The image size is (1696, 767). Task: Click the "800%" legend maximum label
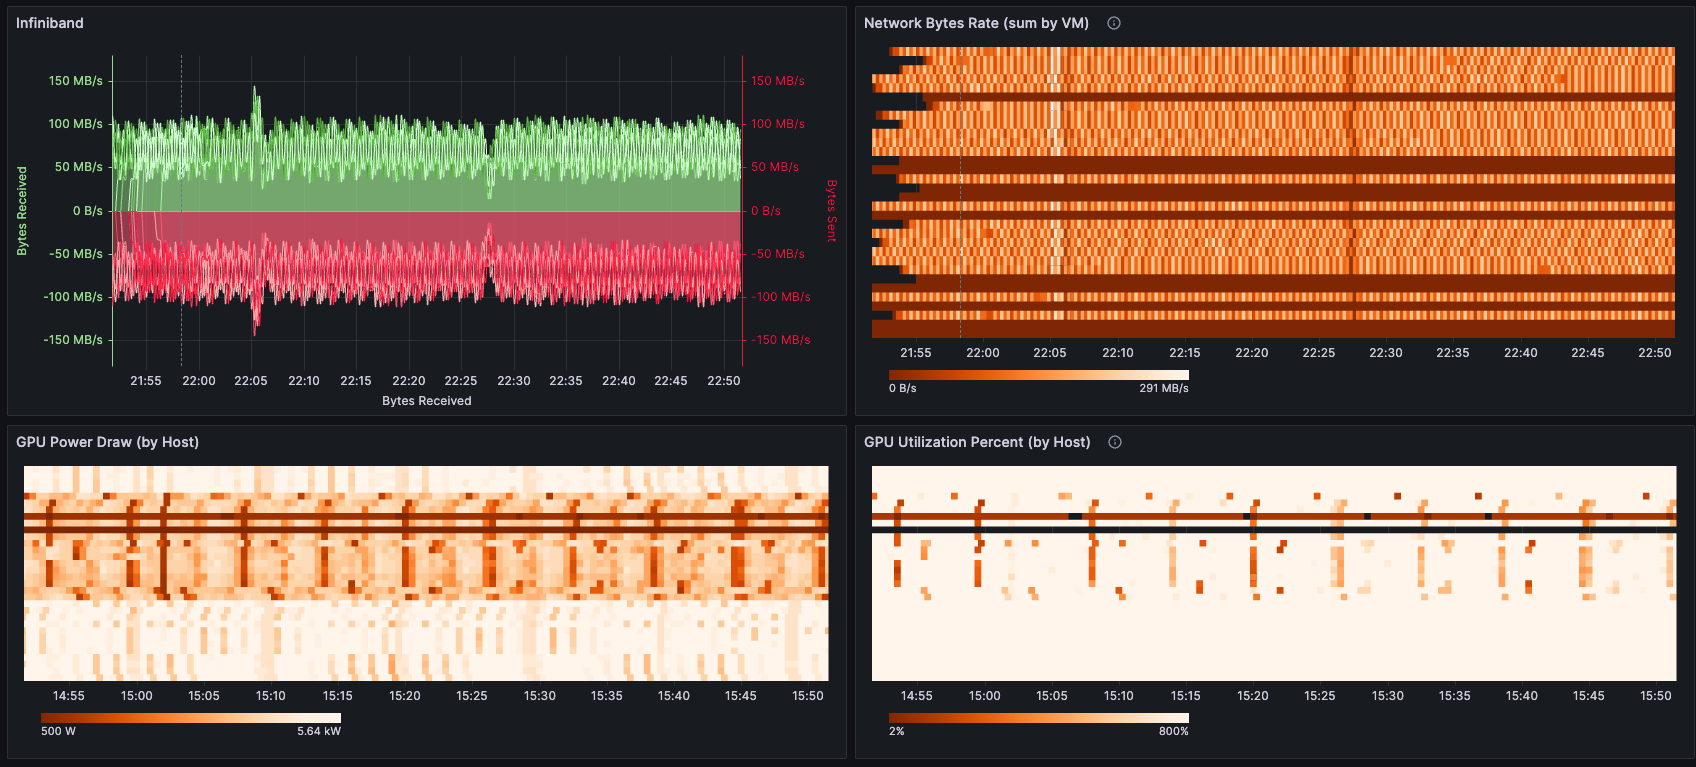coord(1173,731)
